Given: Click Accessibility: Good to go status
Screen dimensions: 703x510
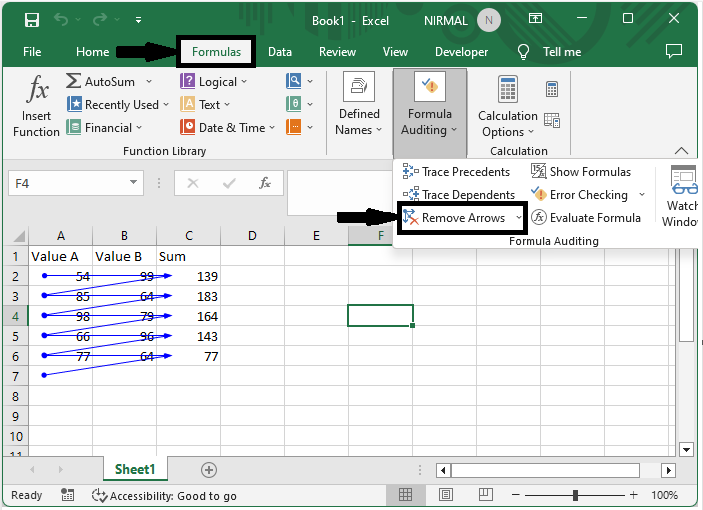Looking at the screenshot, I should 164,496.
